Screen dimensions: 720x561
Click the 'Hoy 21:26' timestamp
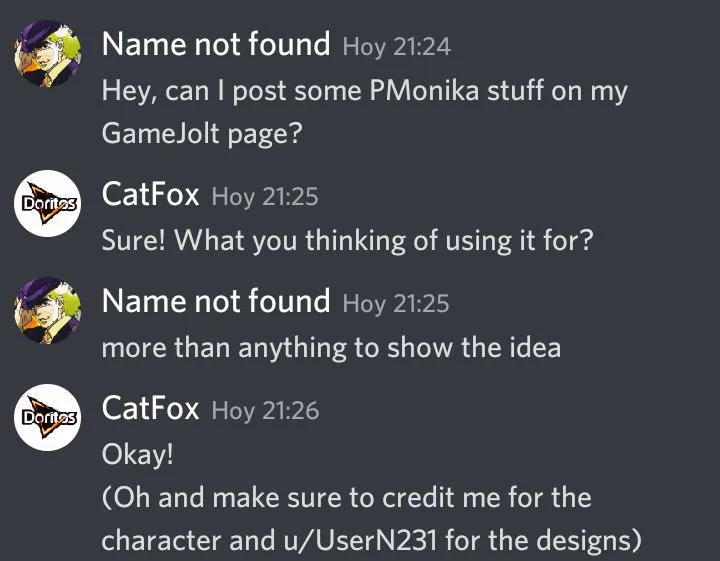pos(265,411)
